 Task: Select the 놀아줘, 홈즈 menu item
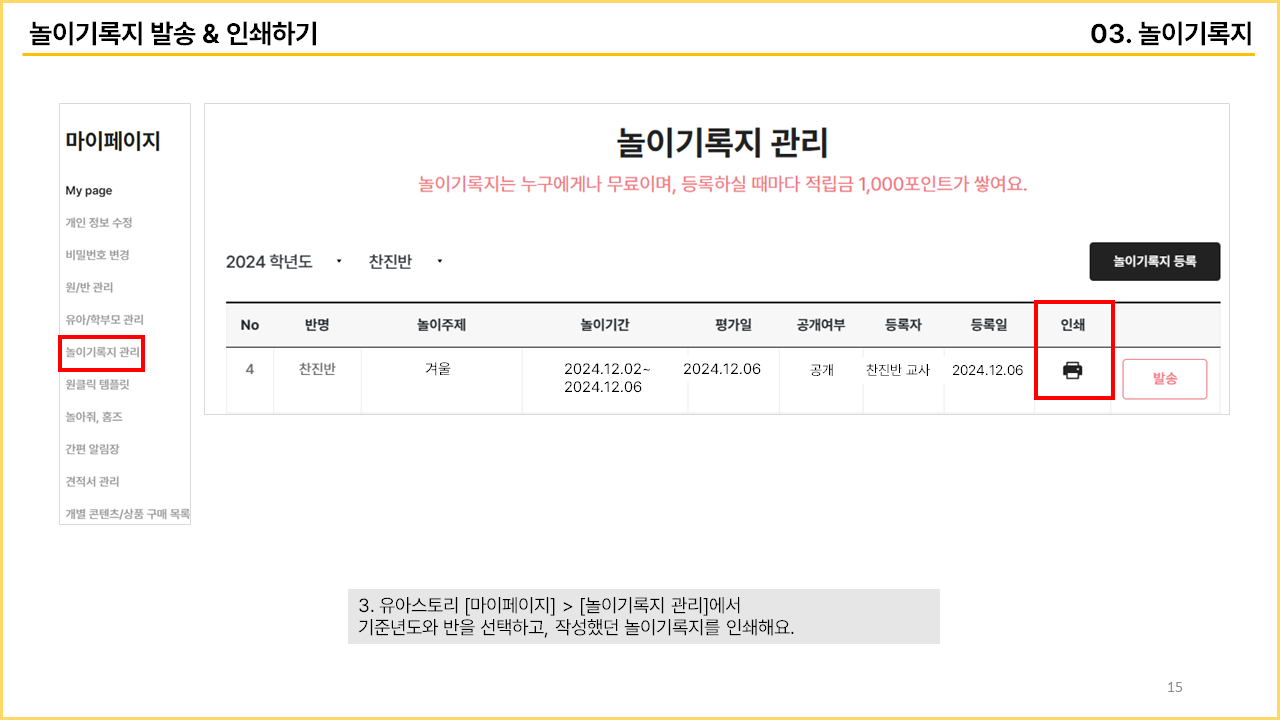tap(94, 417)
